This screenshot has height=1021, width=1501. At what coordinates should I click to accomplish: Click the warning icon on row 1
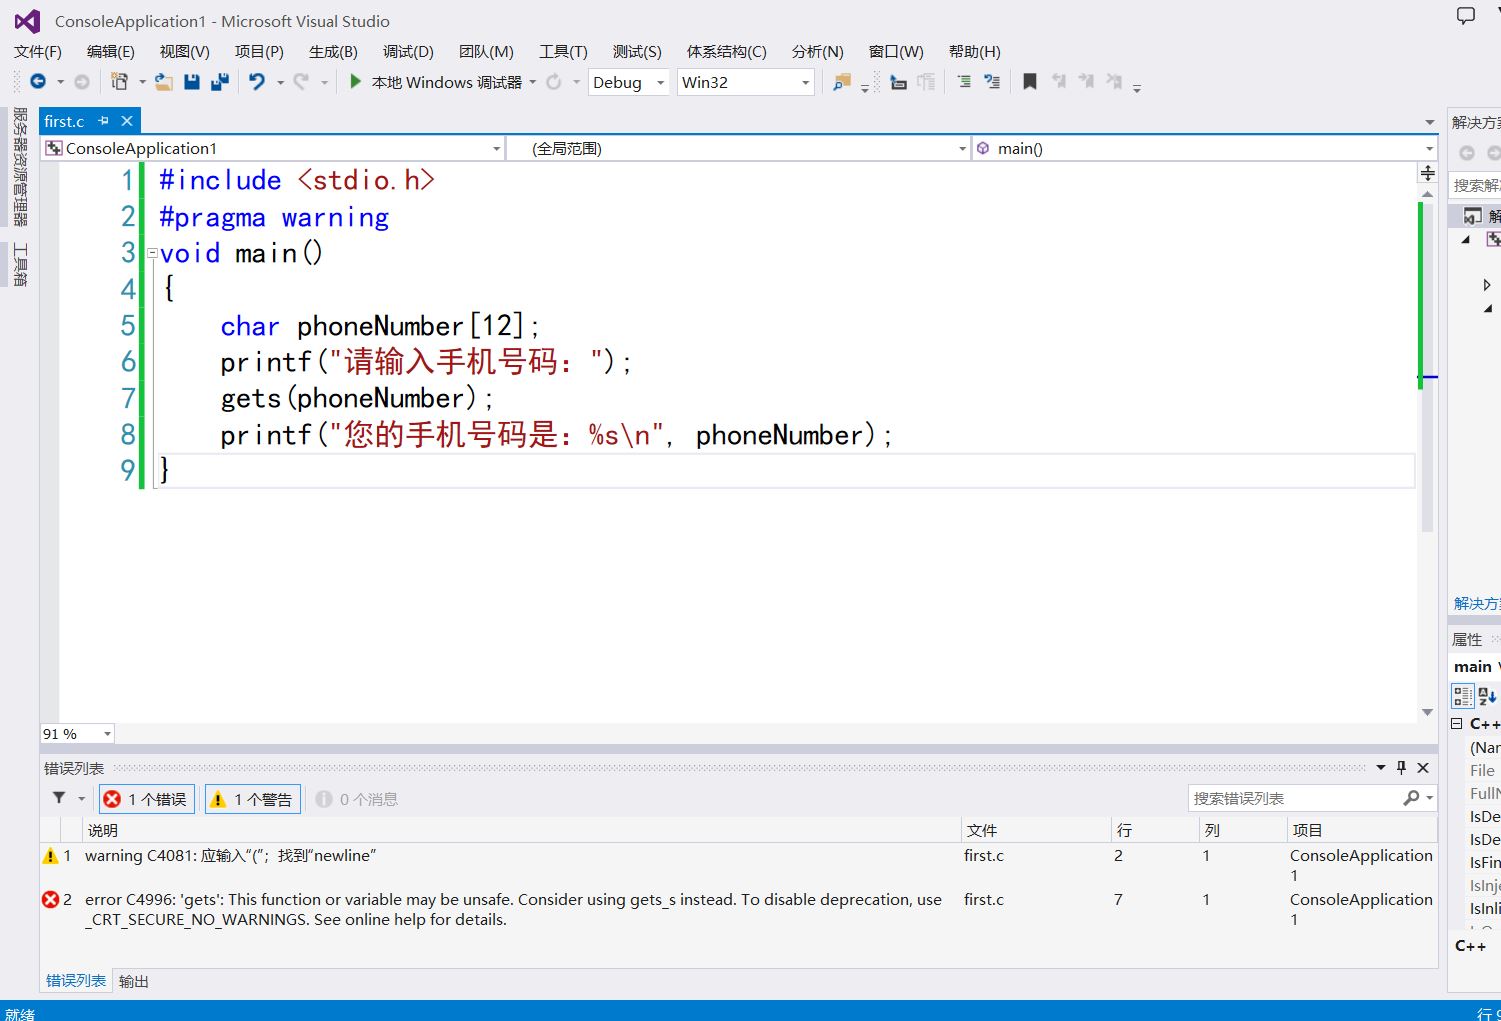(x=50, y=856)
